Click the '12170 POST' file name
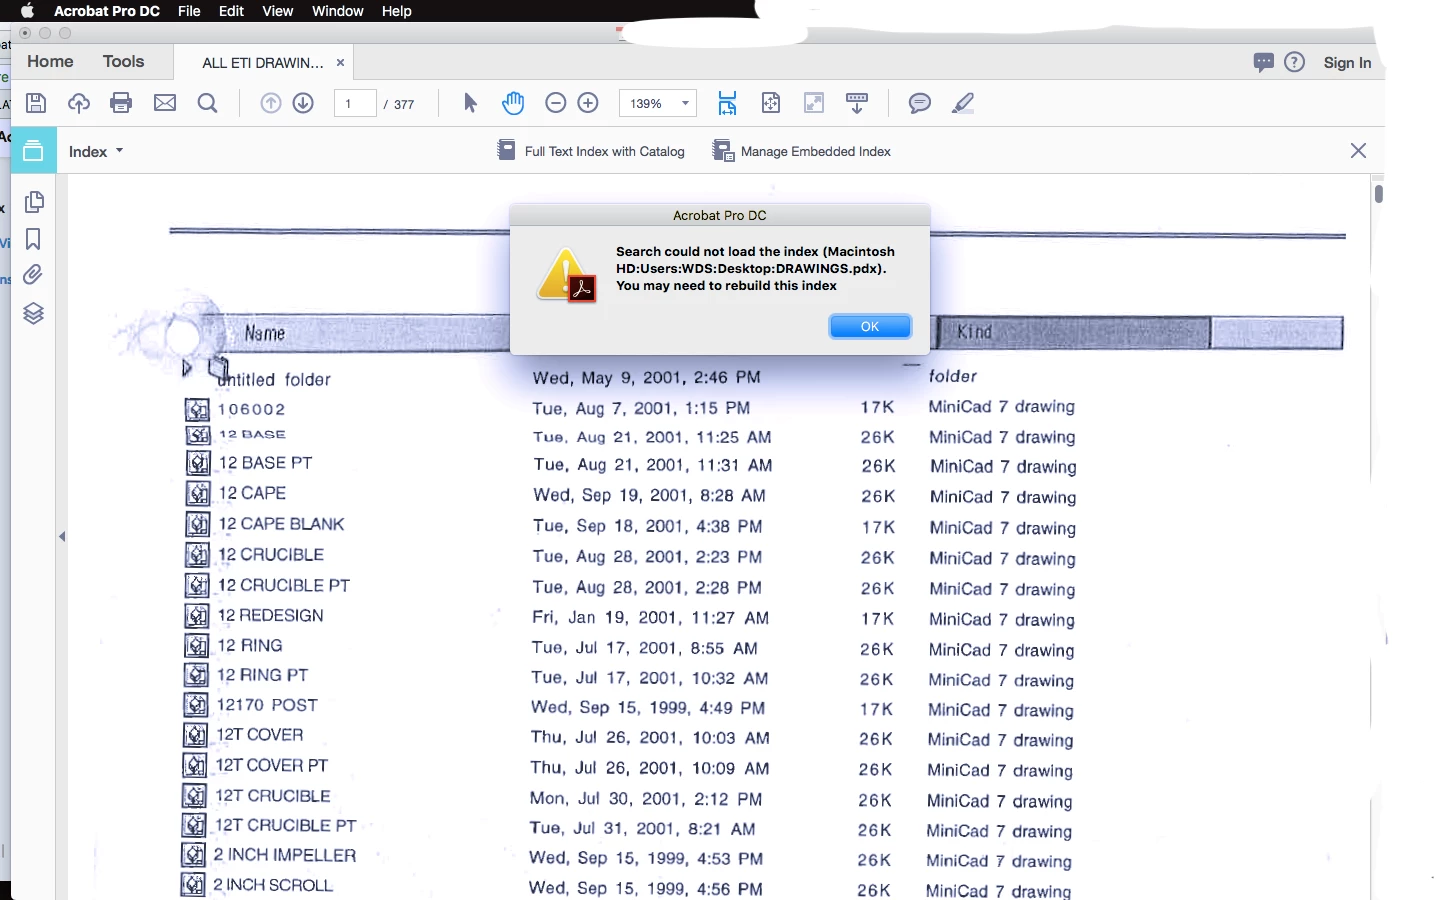 [x=267, y=705]
